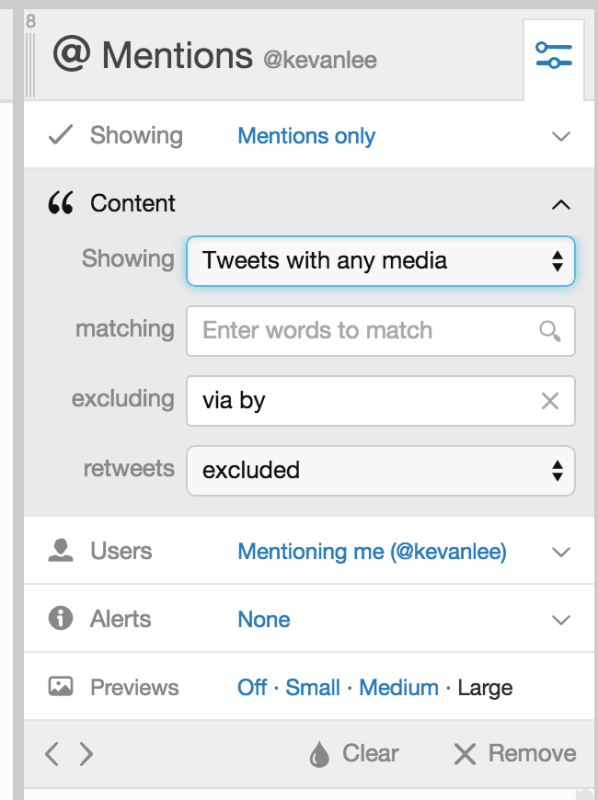Screen dimensions: 598x800
Task: Click the Content quotation mark icon
Action: pyautogui.click(x=61, y=203)
